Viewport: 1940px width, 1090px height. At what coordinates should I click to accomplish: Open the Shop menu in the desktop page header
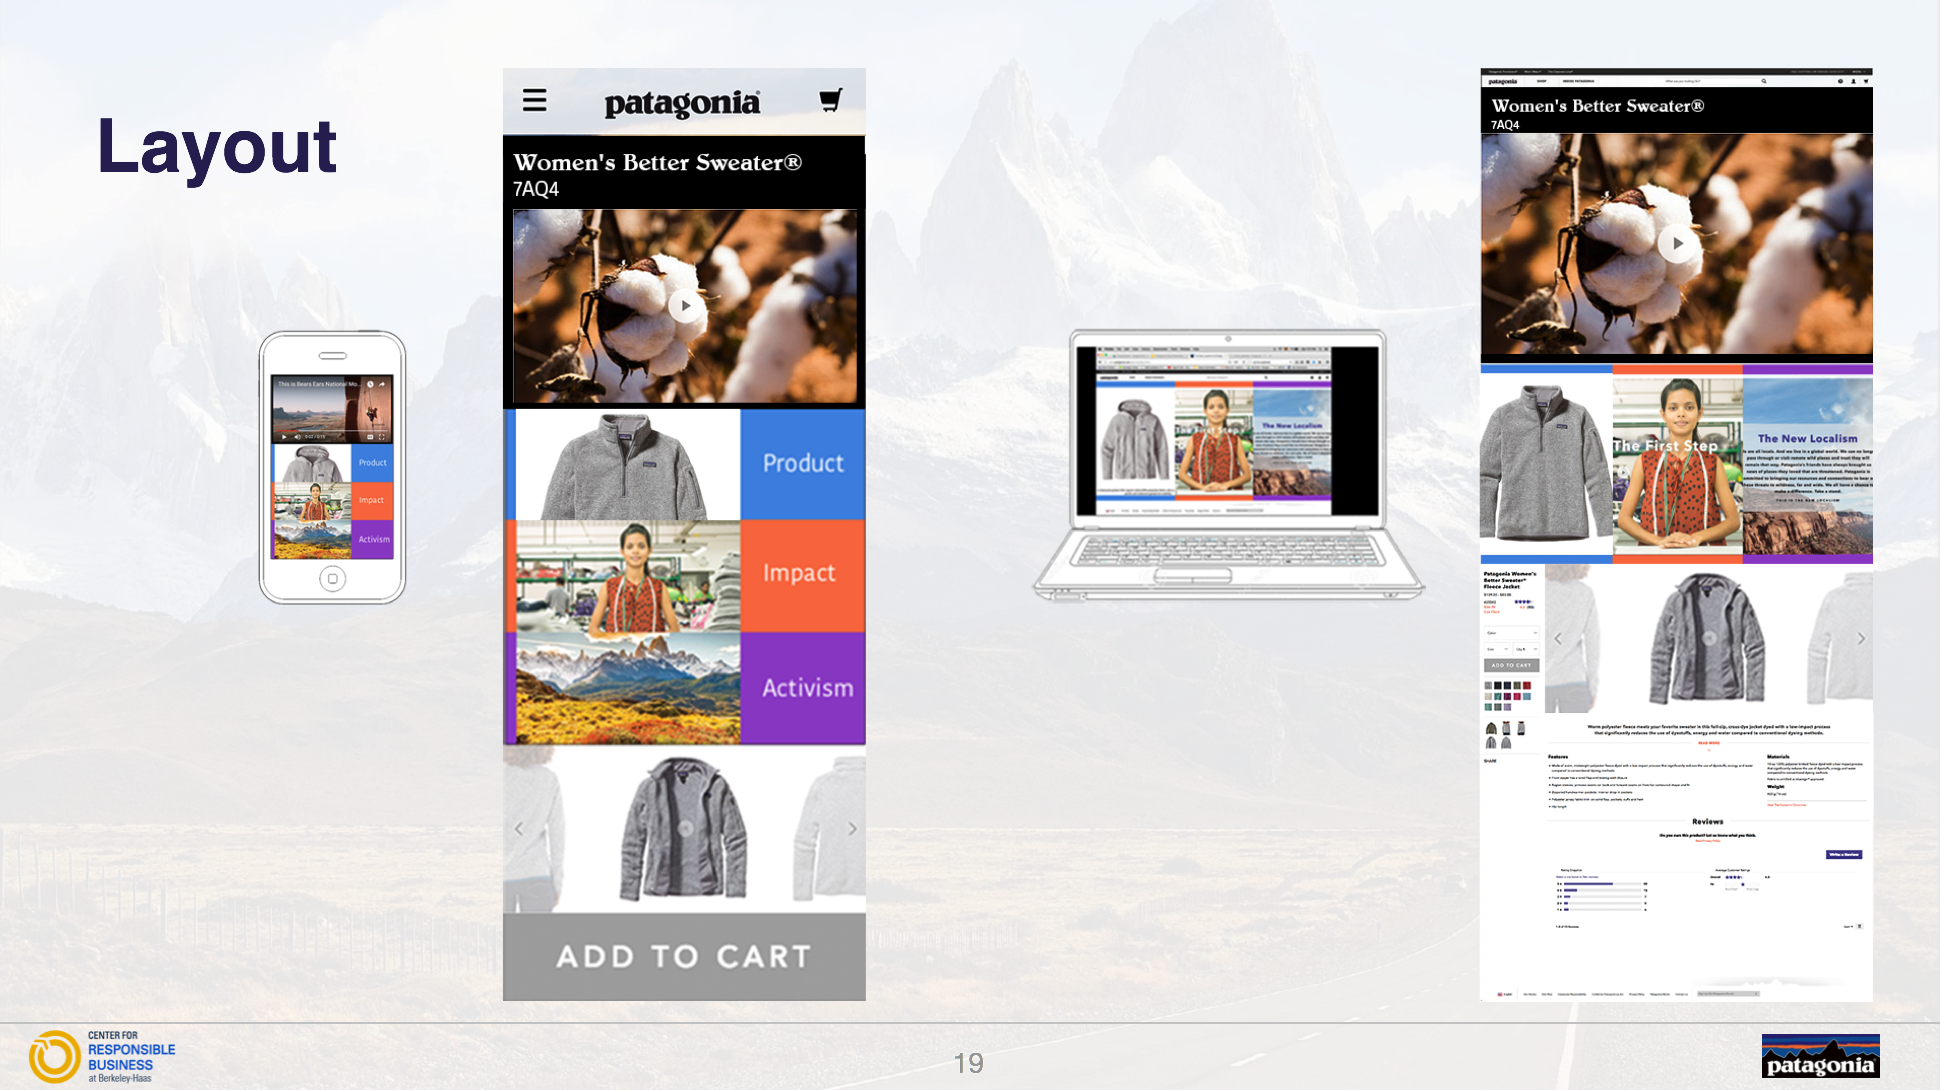coord(1541,81)
